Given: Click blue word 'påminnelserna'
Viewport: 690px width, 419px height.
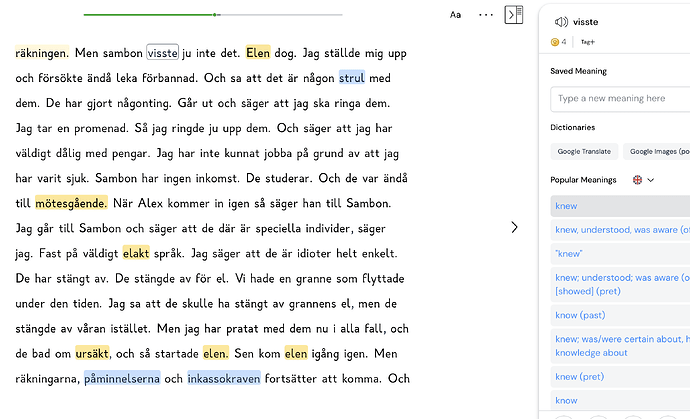Looking at the screenshot, I should pos(122,379).
